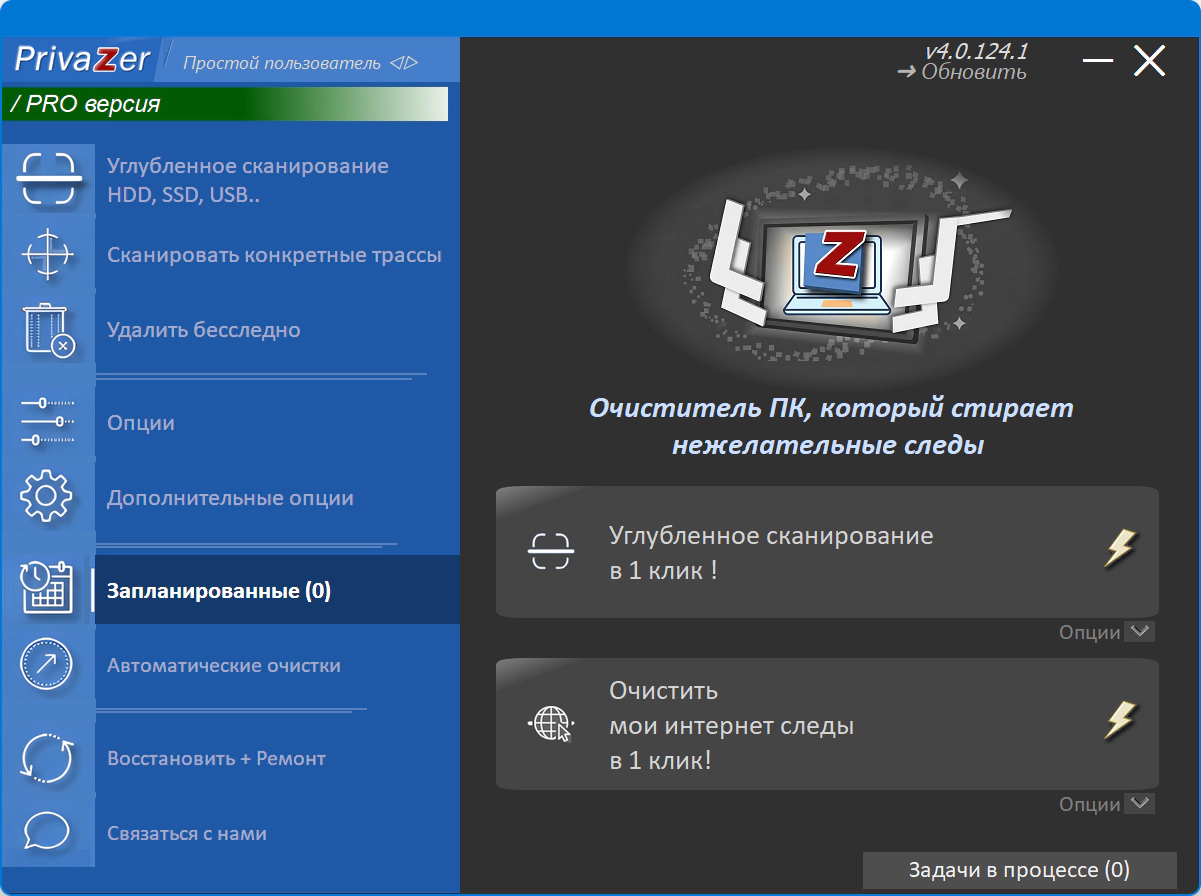
Task: Expand Опции dropdown under deep scan card
Action: click(x=1107, y=632)
